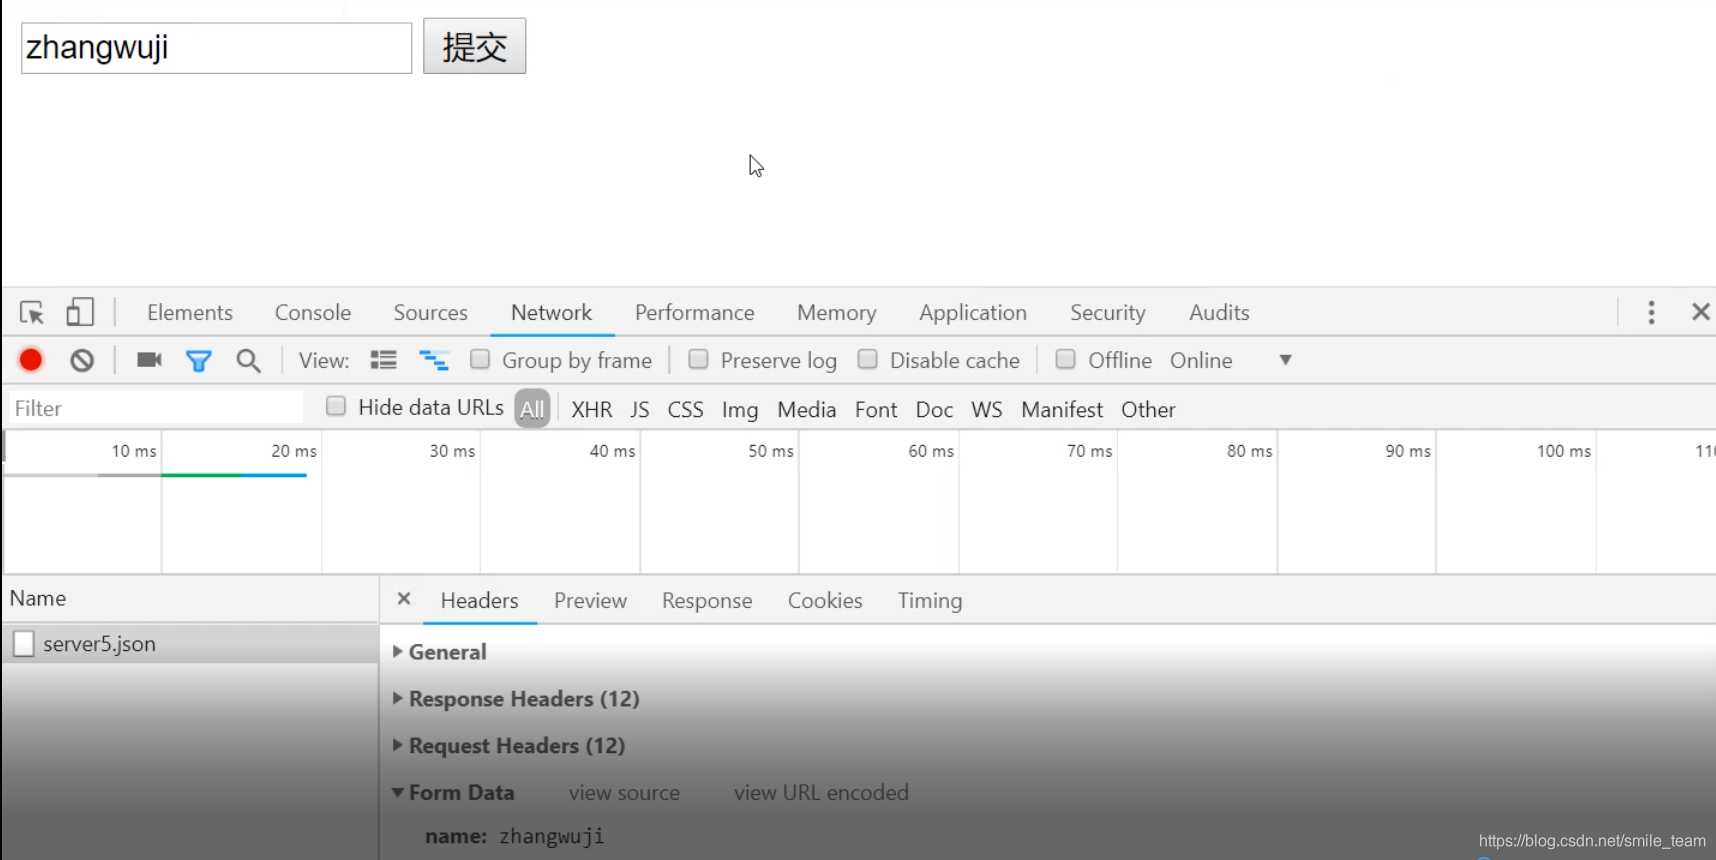
Task: Click the capture screenshots camera icon
Action: (149, 360)
